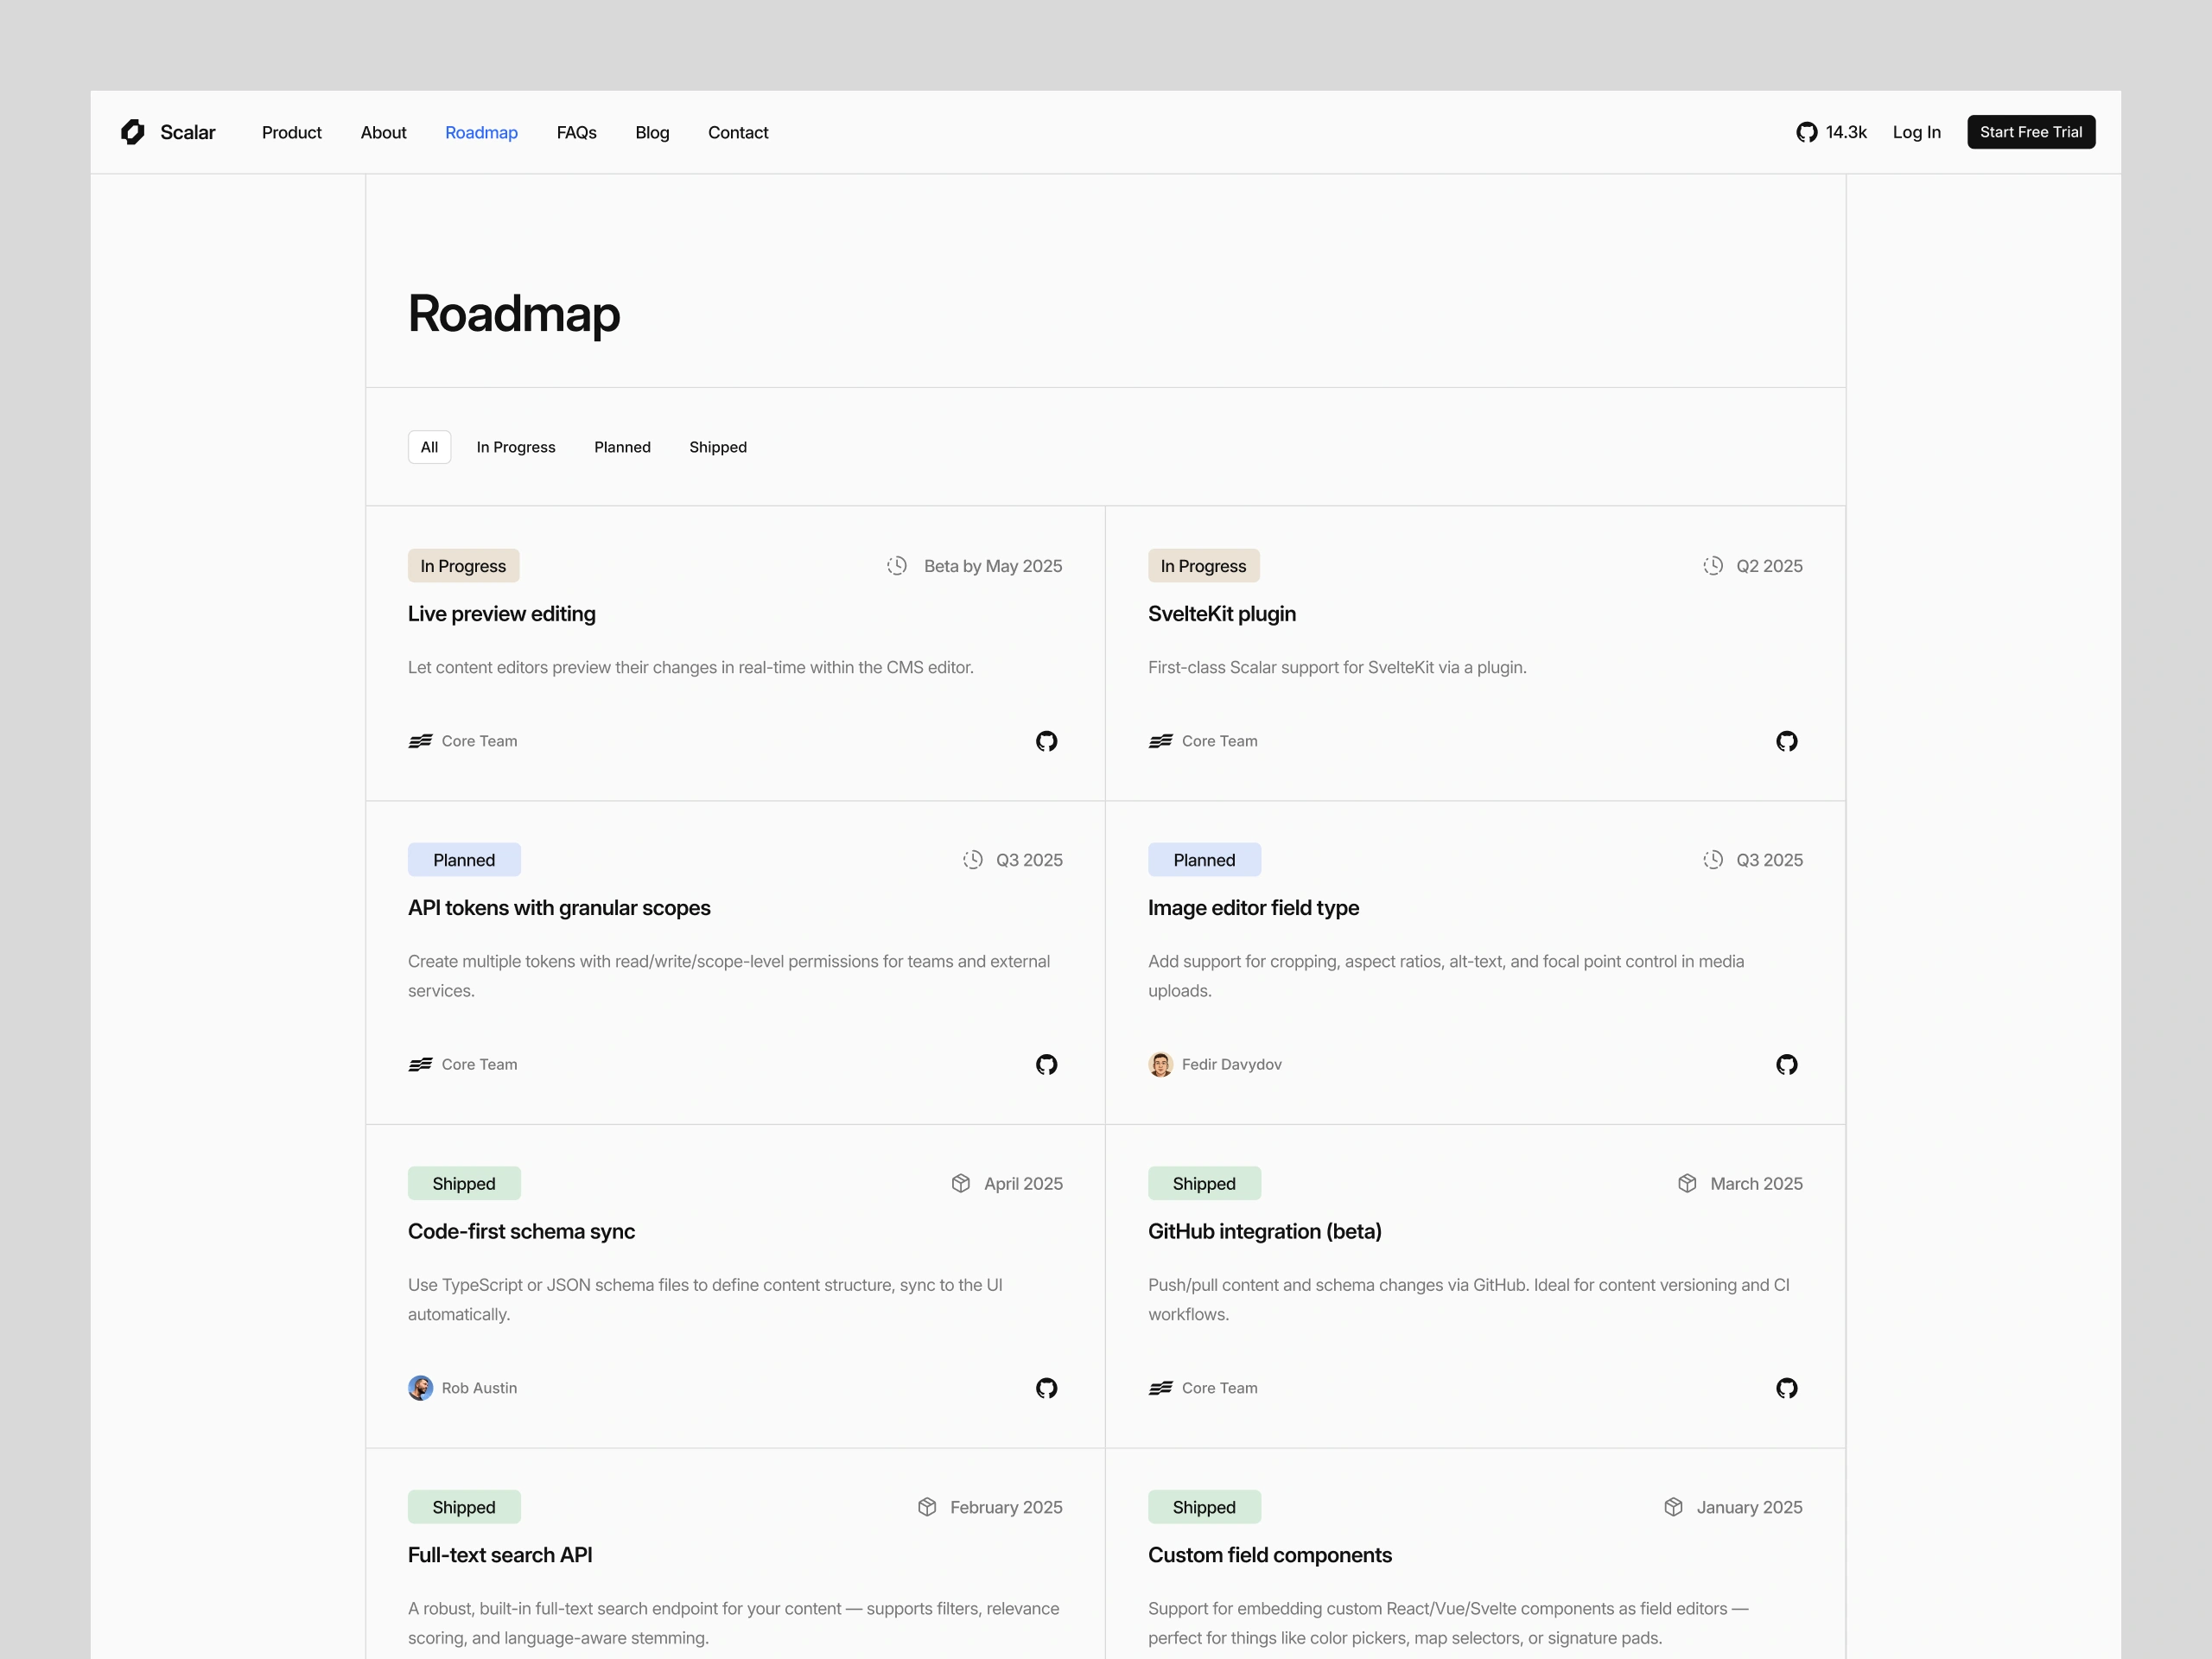
Task: Click In Progress badge on SvelteKit card
Action: pos(1203,566)
